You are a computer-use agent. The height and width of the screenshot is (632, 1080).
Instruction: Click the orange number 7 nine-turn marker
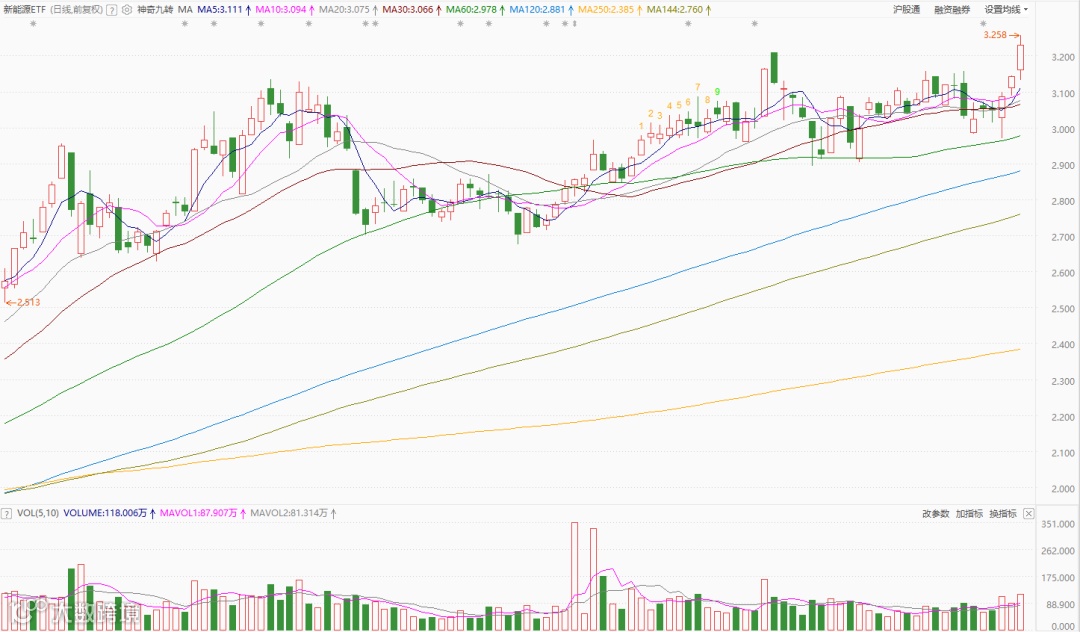point(698,87)
